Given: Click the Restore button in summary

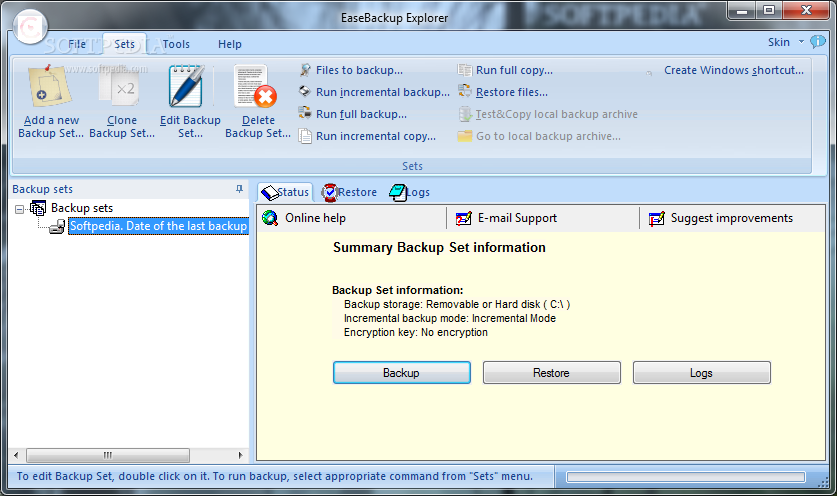Looking at the screenshot, I should 551,373.
